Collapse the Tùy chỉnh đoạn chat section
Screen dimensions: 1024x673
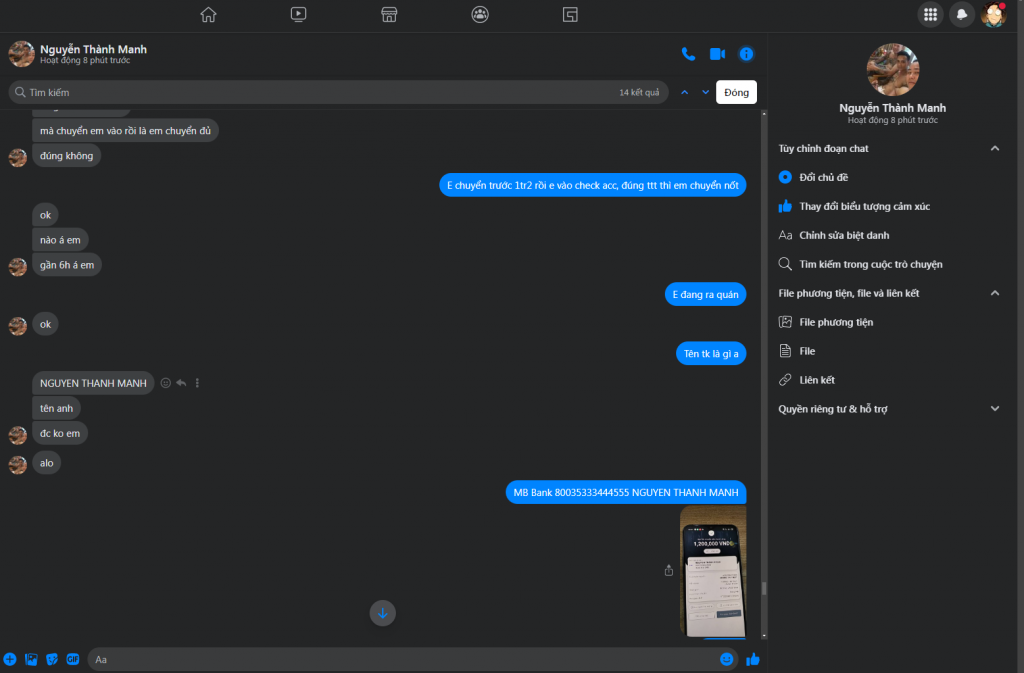click(x=994, y=148)
